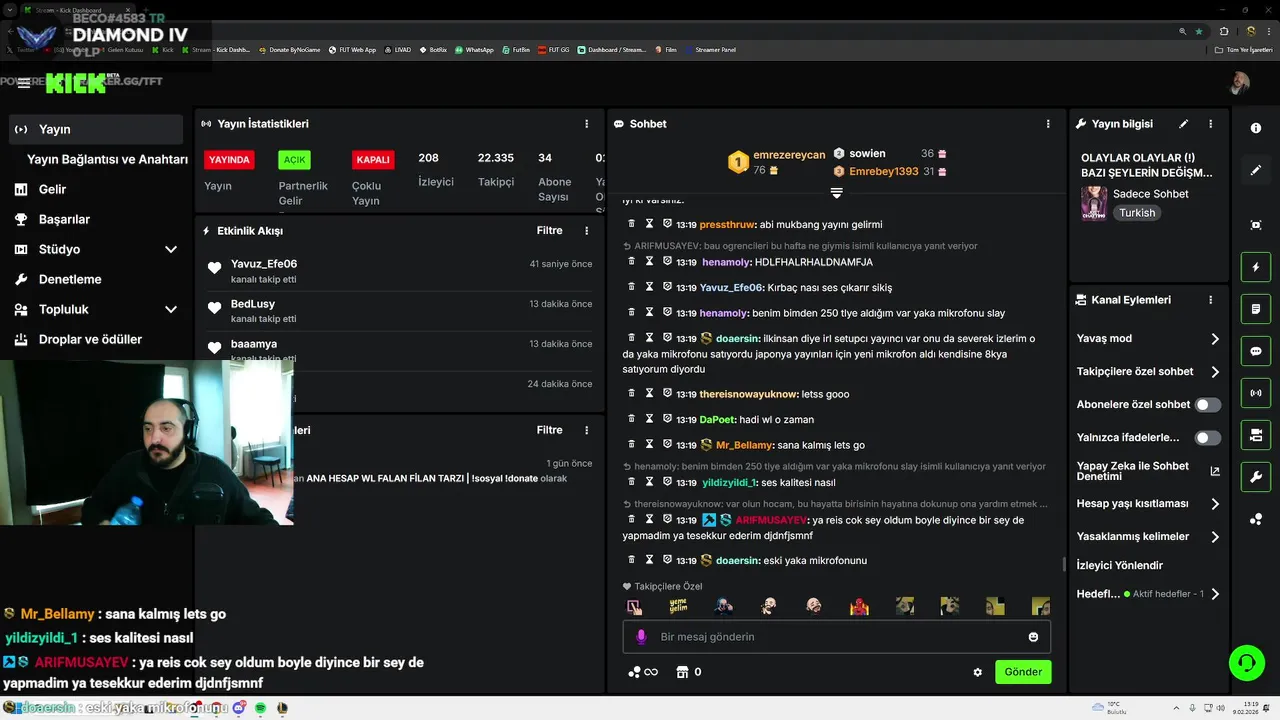
Task: Insert the yeme yelim follower emote
Action: pyautogui.click(x=678, y=606)
